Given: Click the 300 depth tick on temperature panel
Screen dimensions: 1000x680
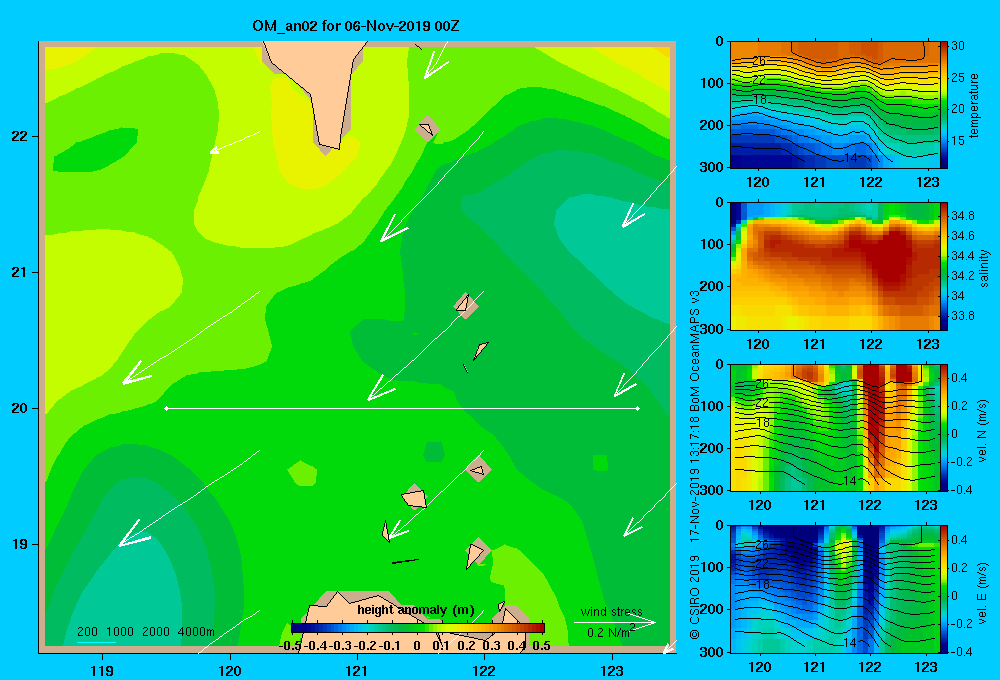Looking at the screenshot, I should [x=712, y=167].
